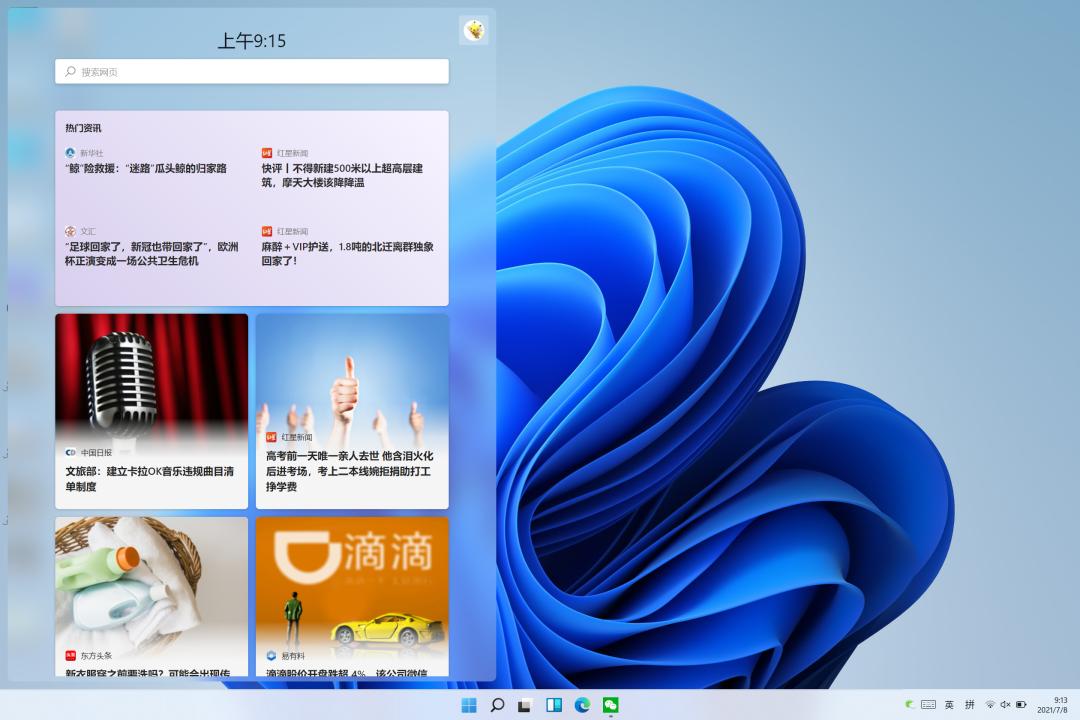This screenshot has width=1080, height=720.
Task: Toggle input language 英 indicator
Action: pos(949,705)
